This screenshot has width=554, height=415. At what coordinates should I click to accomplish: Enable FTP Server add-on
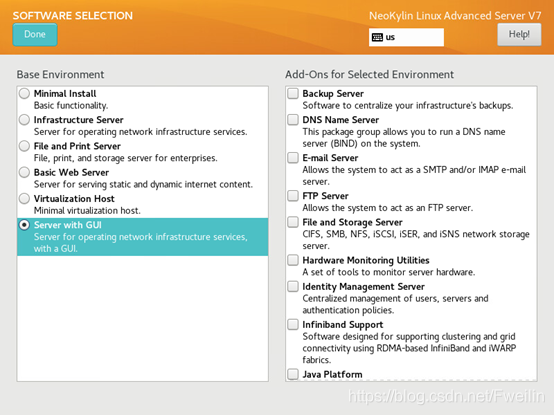[x=293, y=196]
